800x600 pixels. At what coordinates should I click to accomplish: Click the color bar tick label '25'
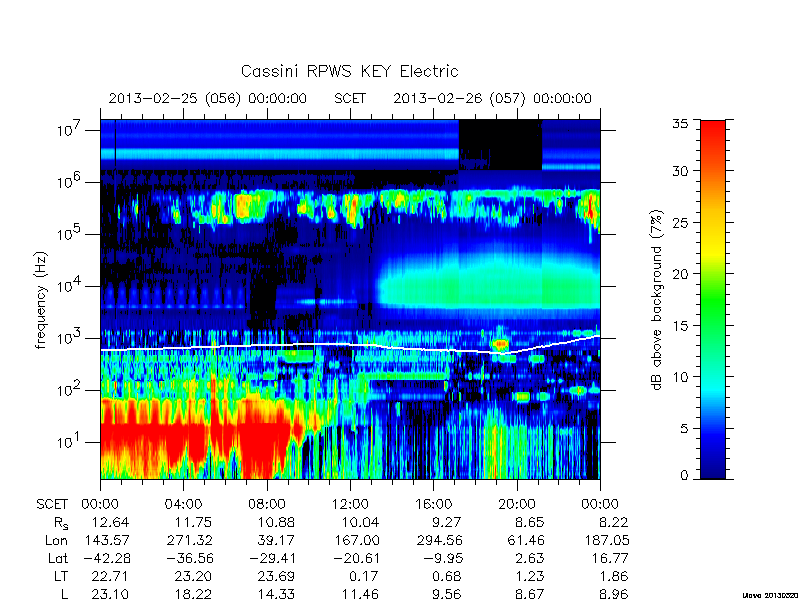coord(680,222)
